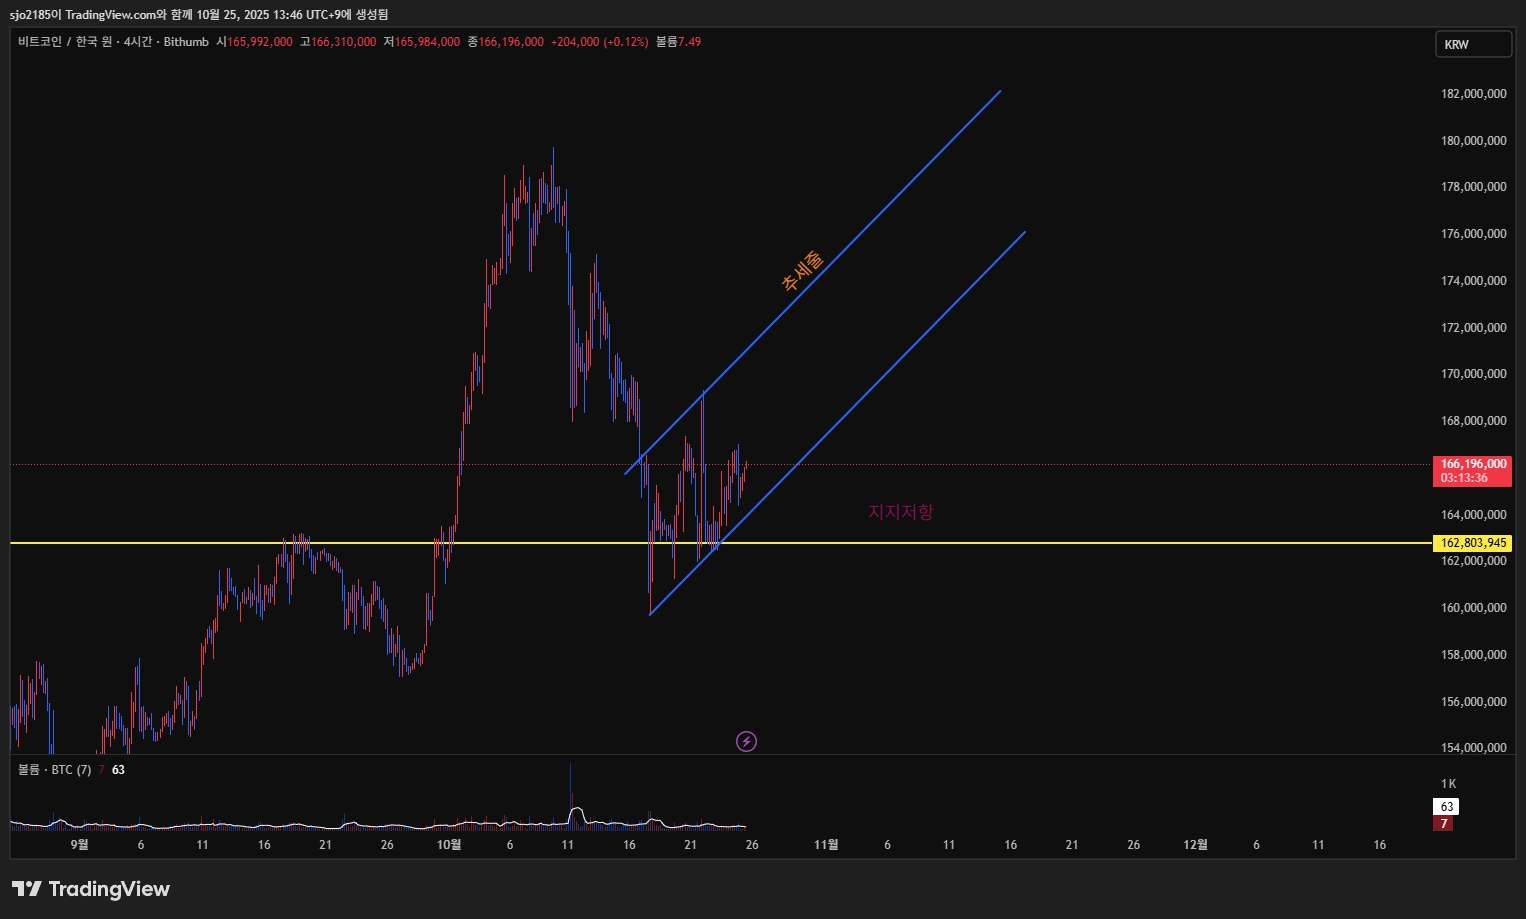The height and width of the screenshot is (919, 1526).
Task: Click the 볼륨 · BTC (7) indicator label
Action: point(55,770)
